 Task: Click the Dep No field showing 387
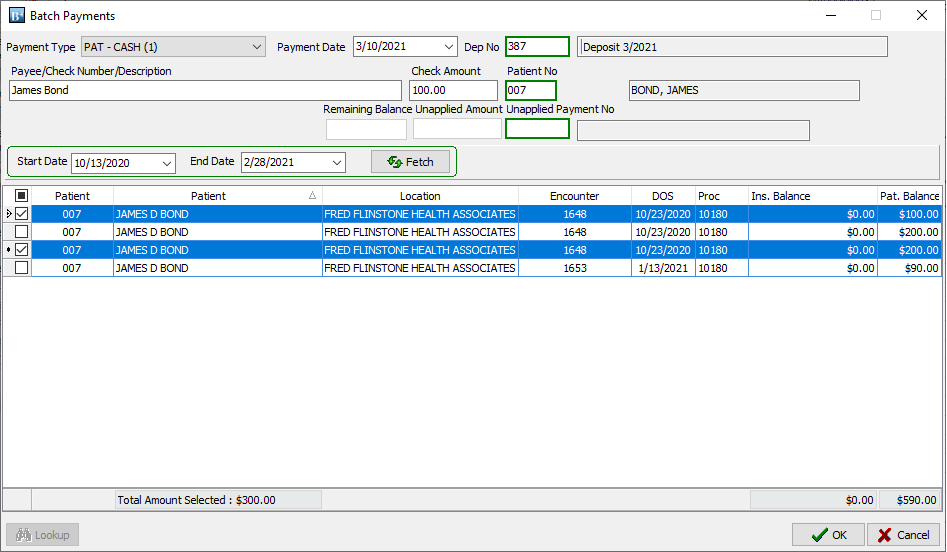(537, 47)
